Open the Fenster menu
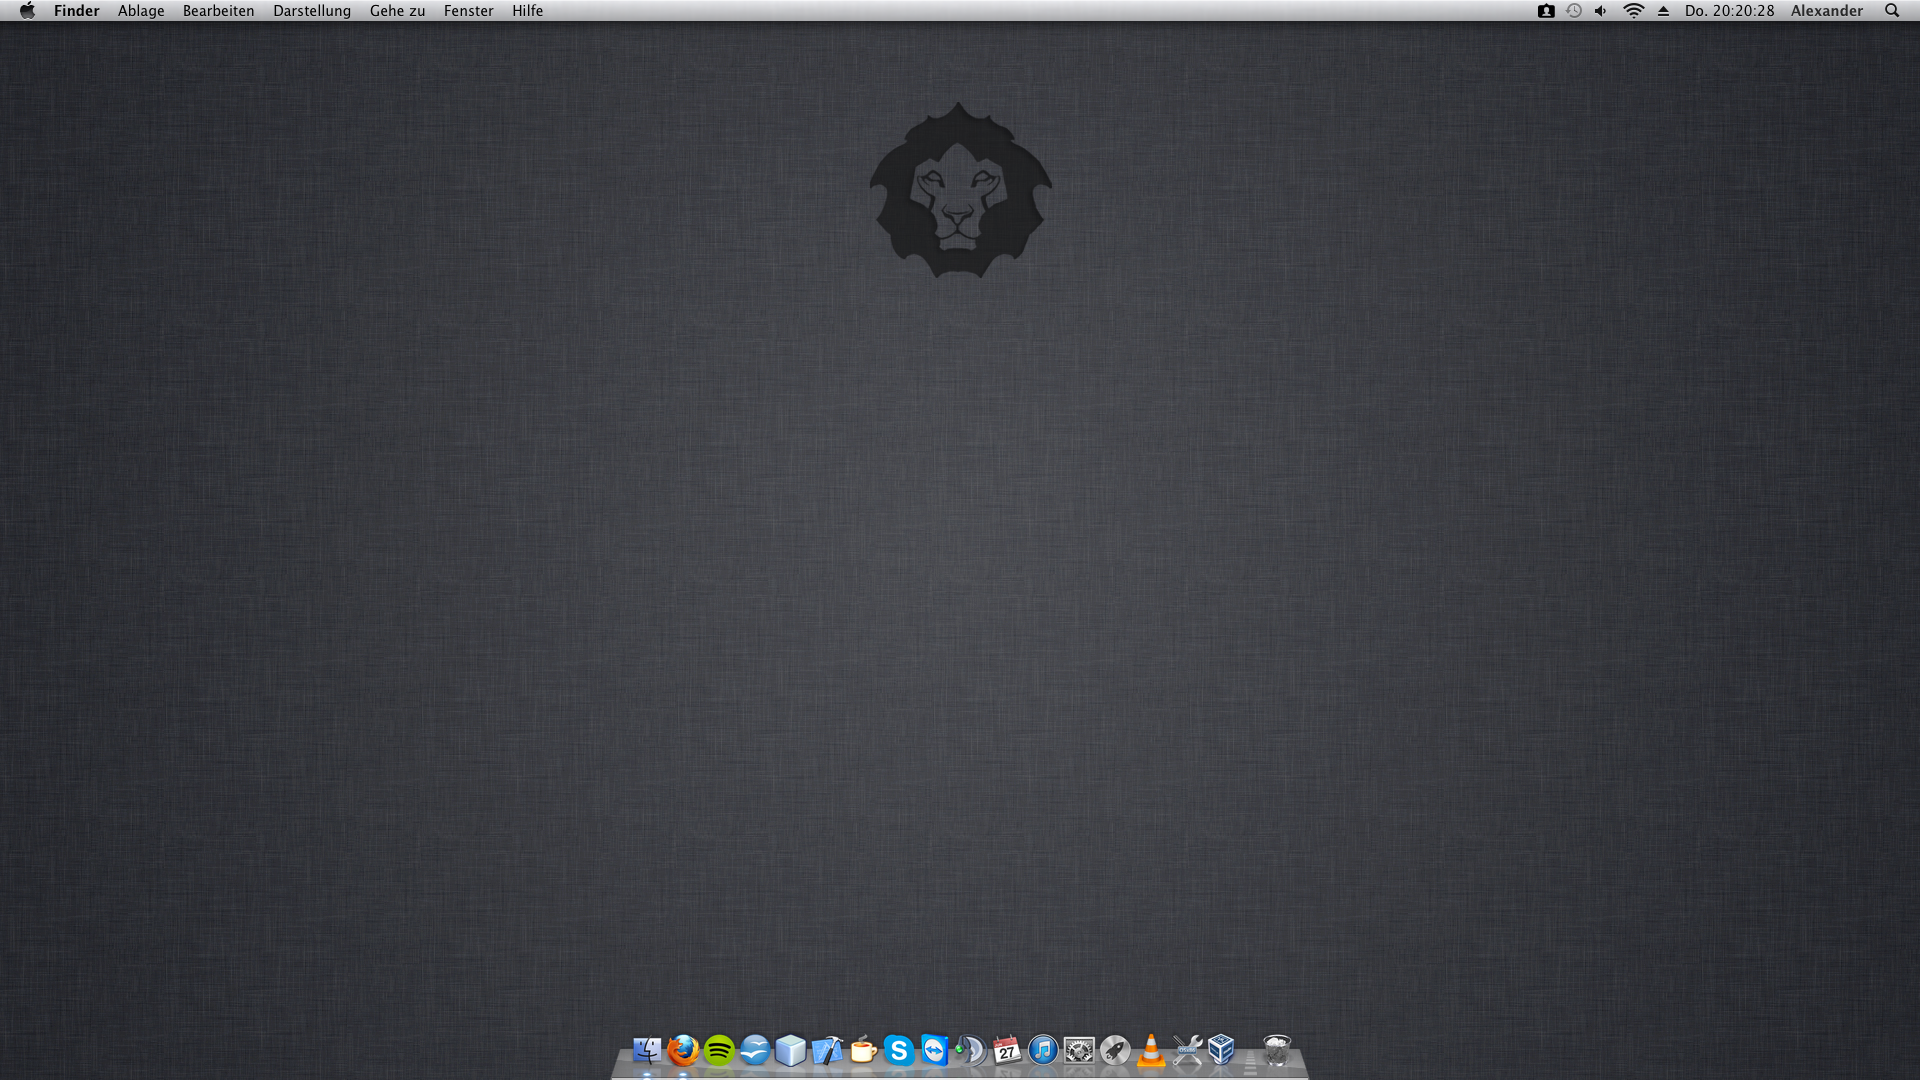This screenshot has width=1920, height=1080. click(469, 10)
